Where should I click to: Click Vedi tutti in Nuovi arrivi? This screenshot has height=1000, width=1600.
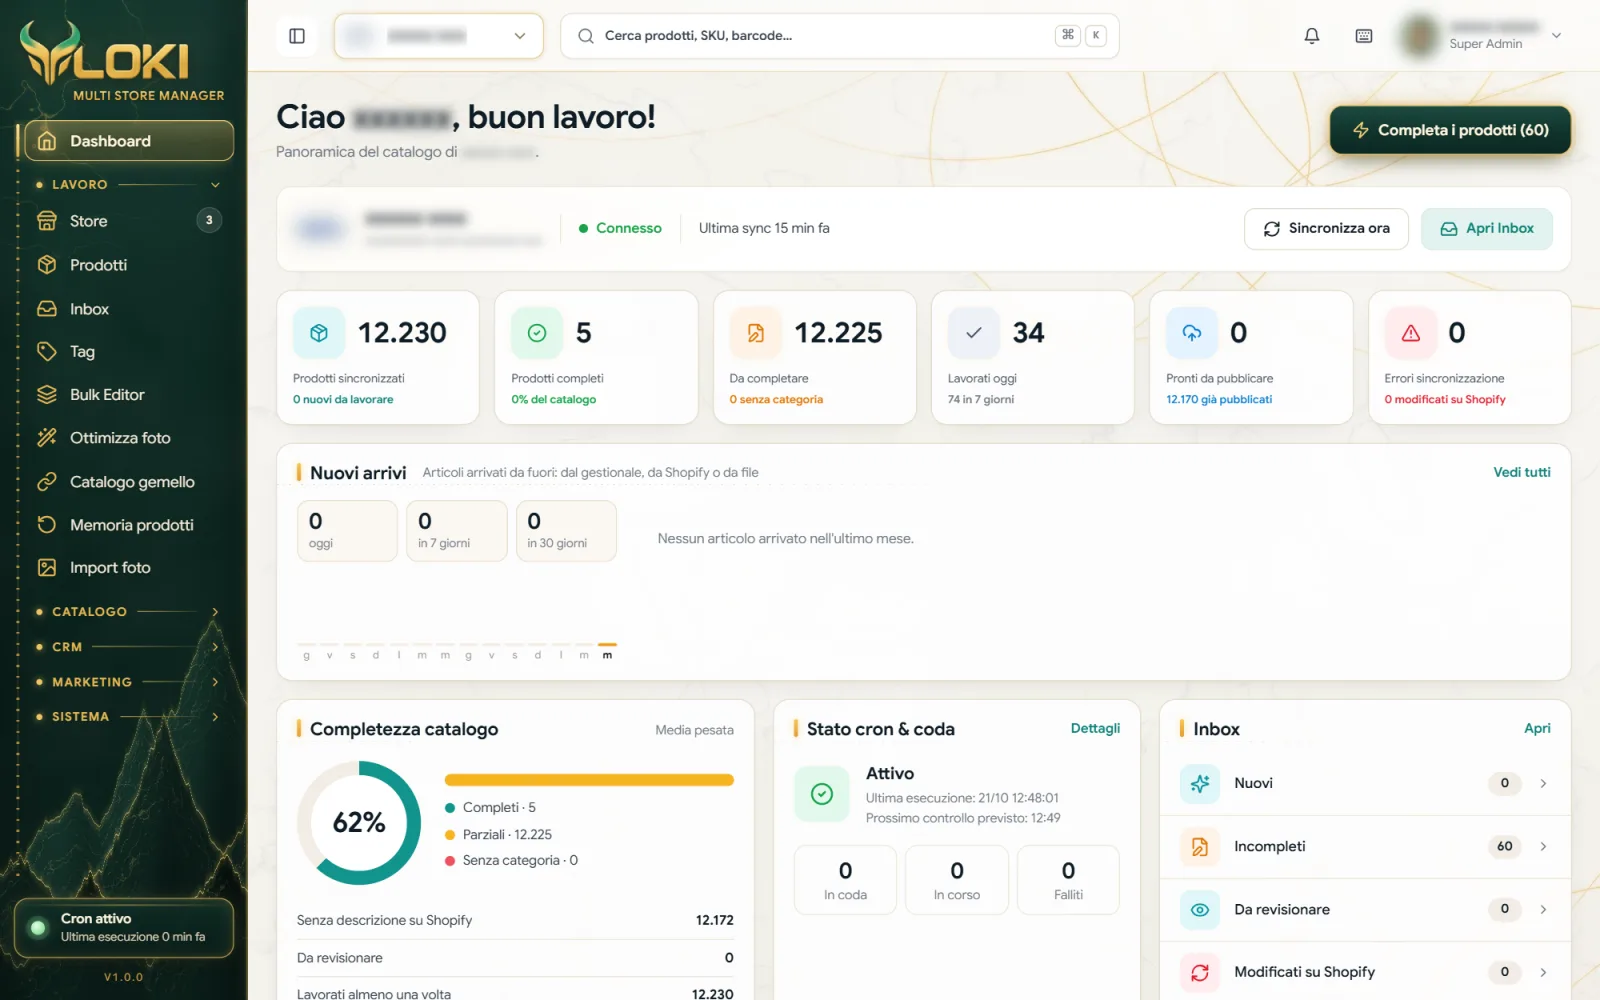click(1522, 472)
